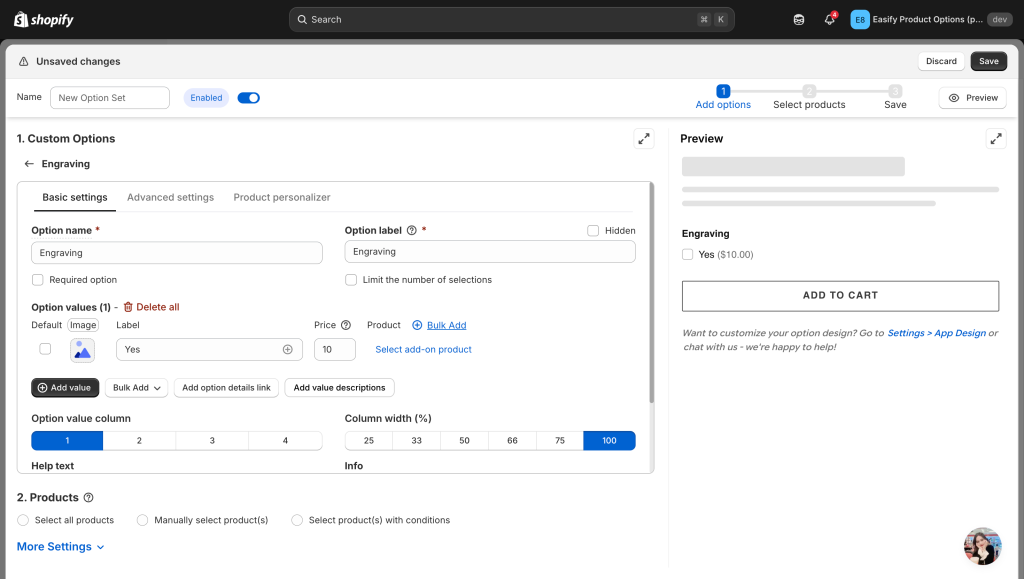Click the option value image placeholder
Screen dimensions: 1024x579
click(x=82, y=349)
